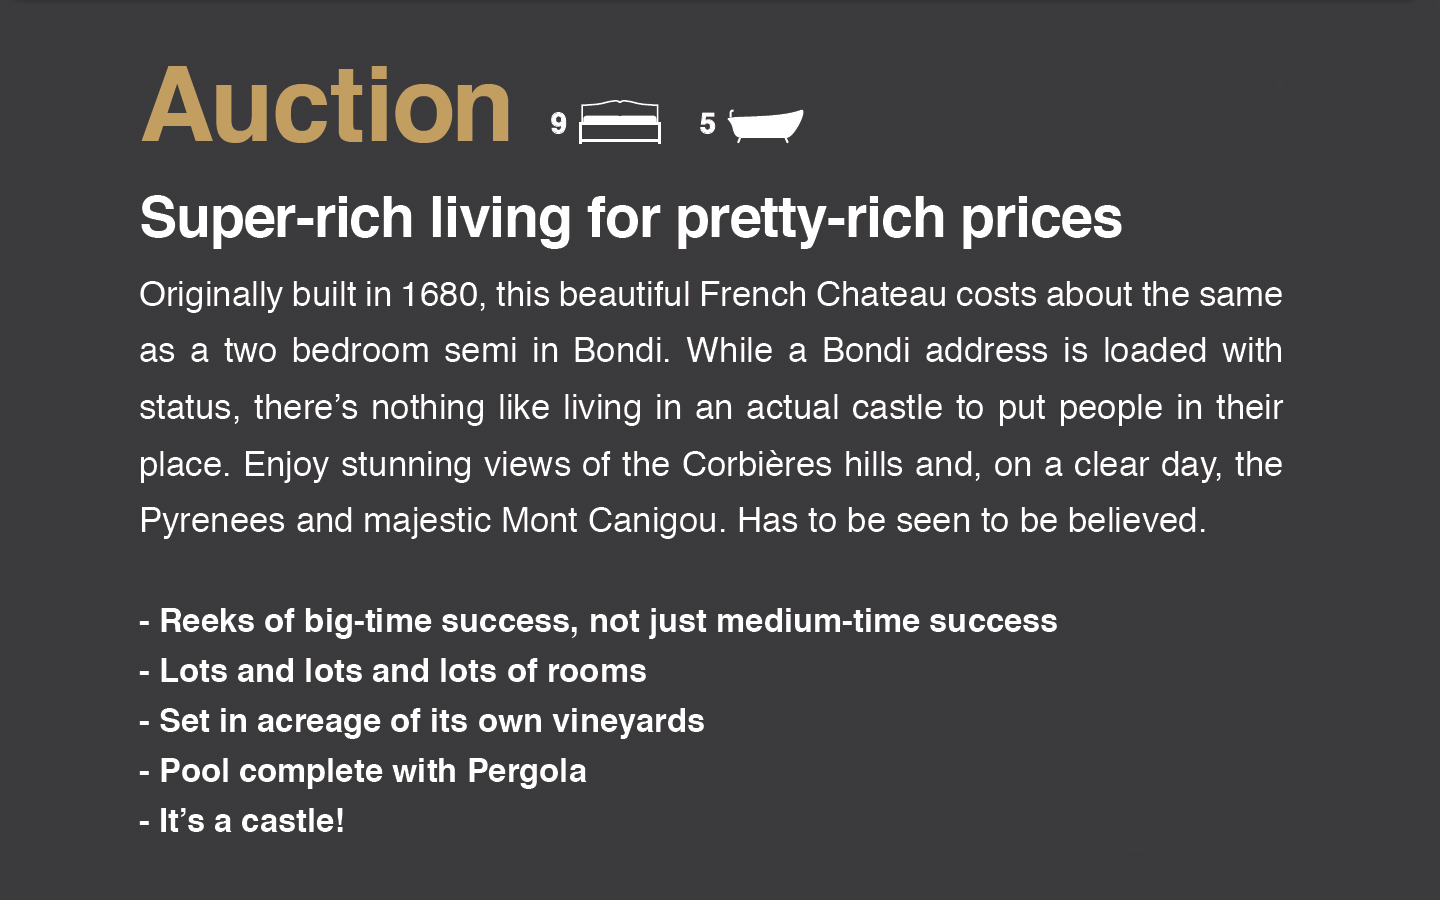
Task: Click the bathroom count number 5
Action: [x=707, y=124]
